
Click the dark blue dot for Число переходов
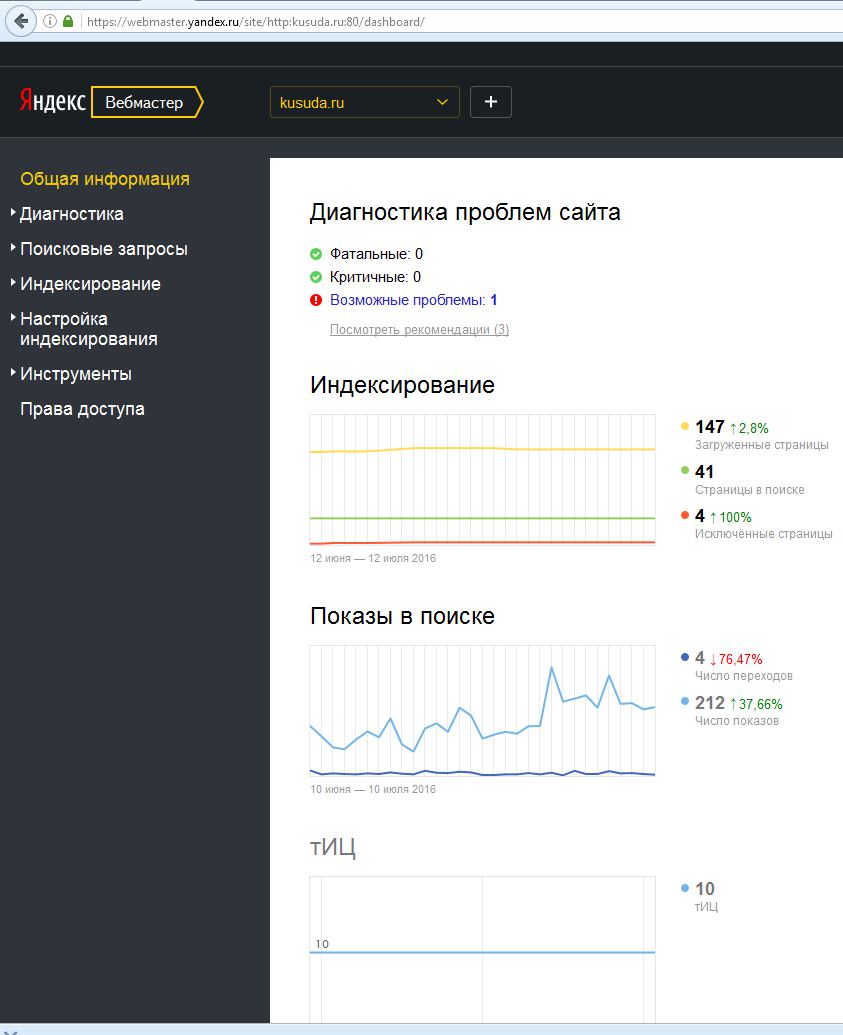click(685, 657)
